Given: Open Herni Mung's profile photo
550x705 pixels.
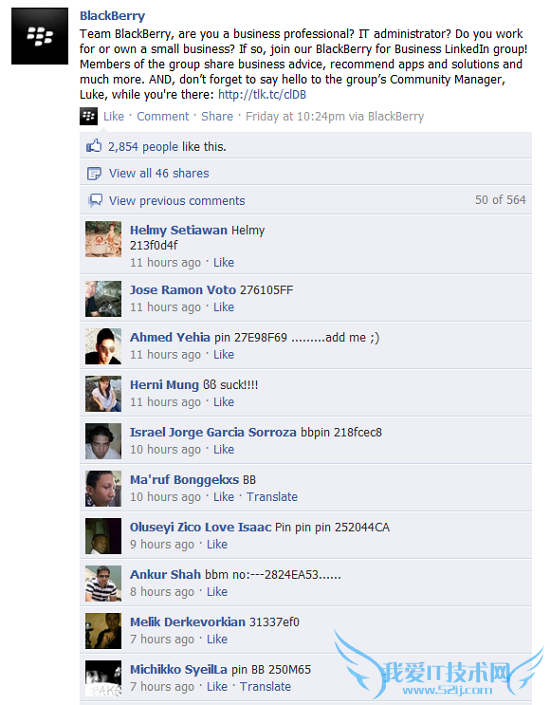Looking at the screenshot, I should (103, 394).
